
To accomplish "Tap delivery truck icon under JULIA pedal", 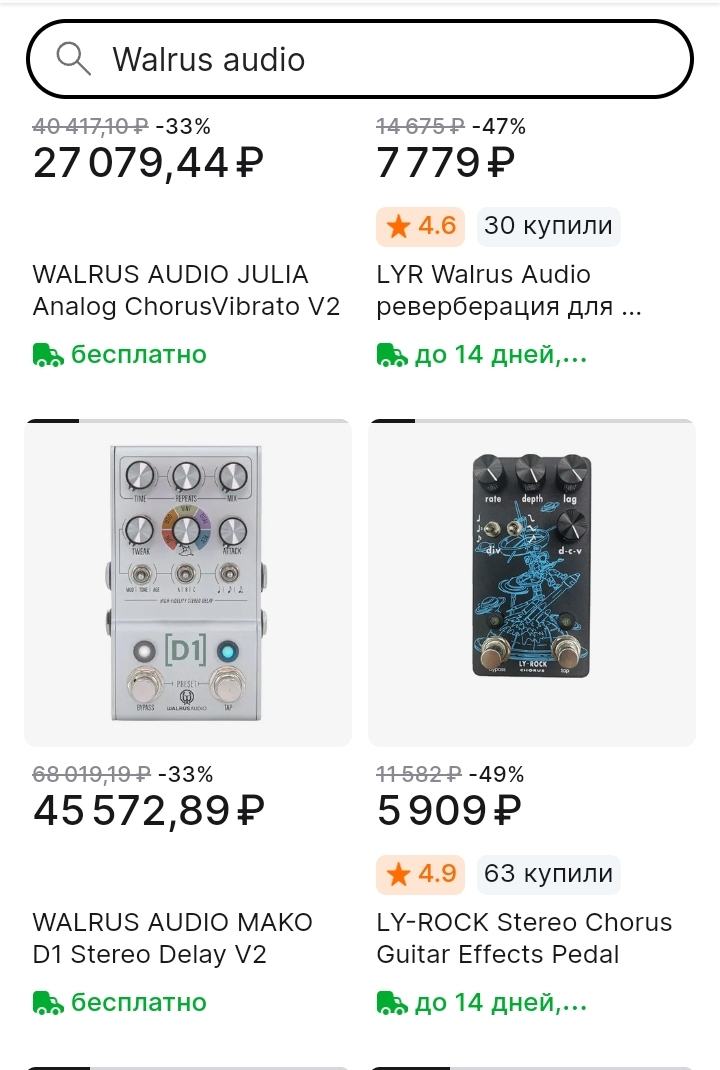I will pos(48,355).
